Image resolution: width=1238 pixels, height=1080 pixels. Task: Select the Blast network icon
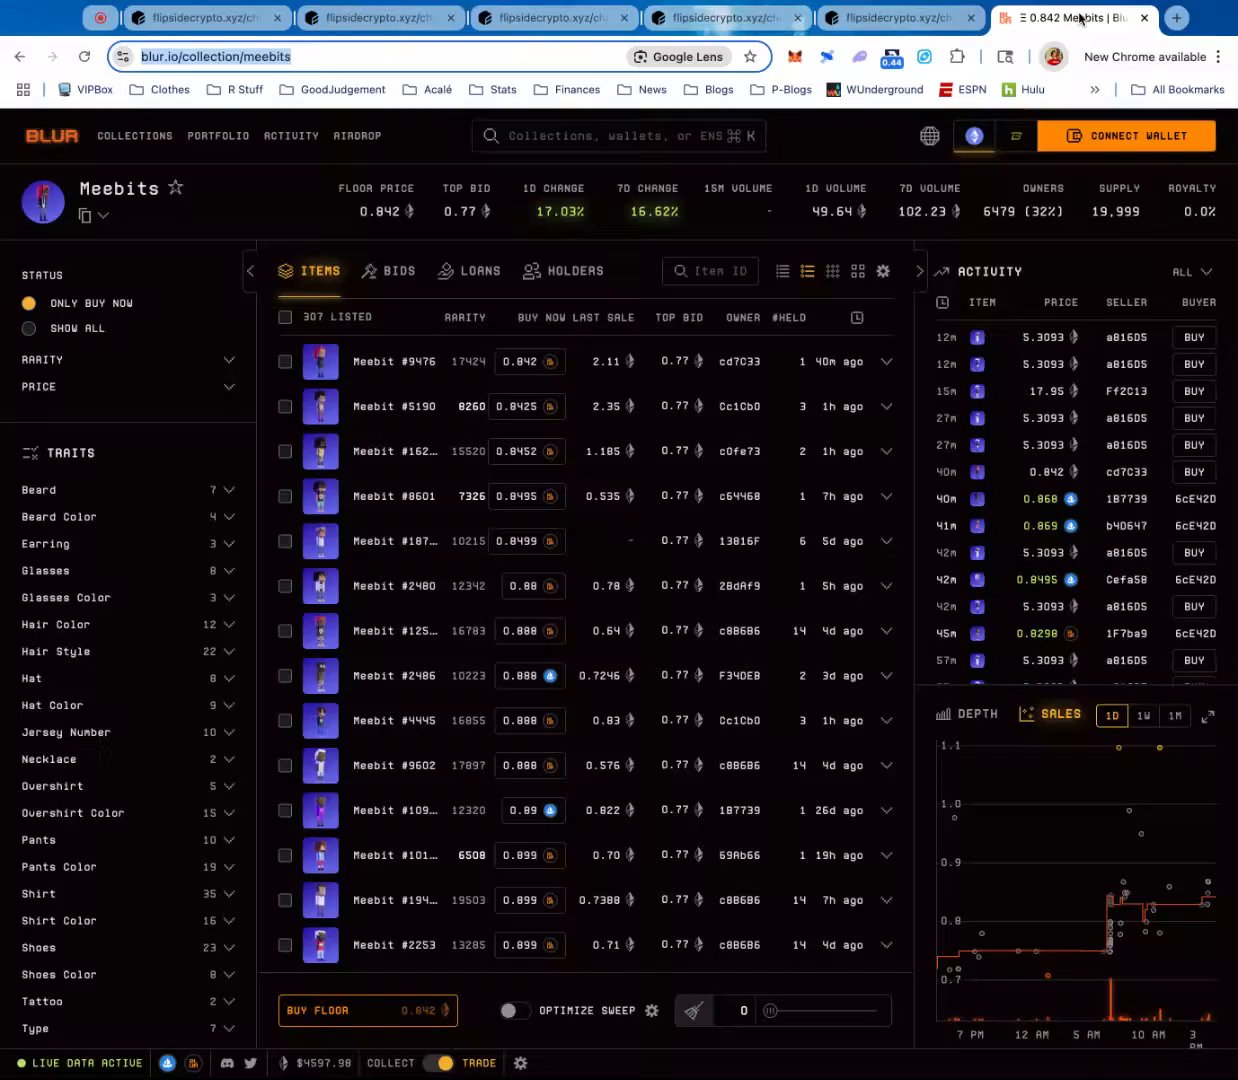(1016, 136)
